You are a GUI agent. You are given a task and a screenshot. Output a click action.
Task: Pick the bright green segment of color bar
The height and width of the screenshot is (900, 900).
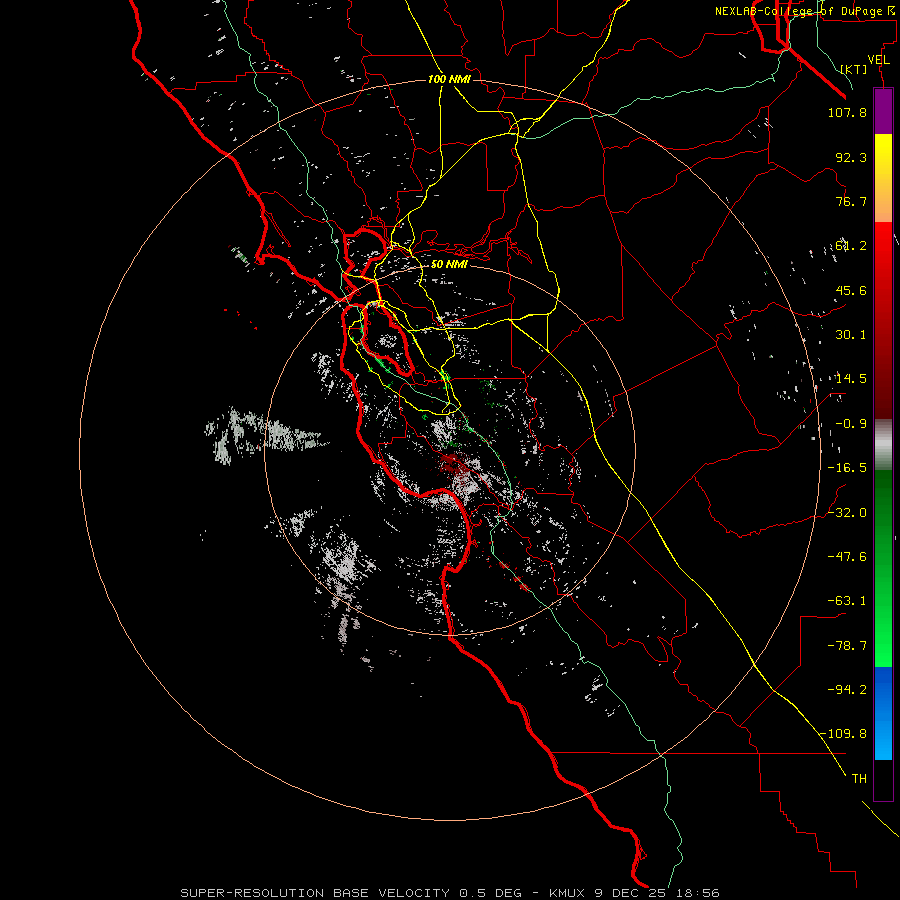[x=883, y=568]
